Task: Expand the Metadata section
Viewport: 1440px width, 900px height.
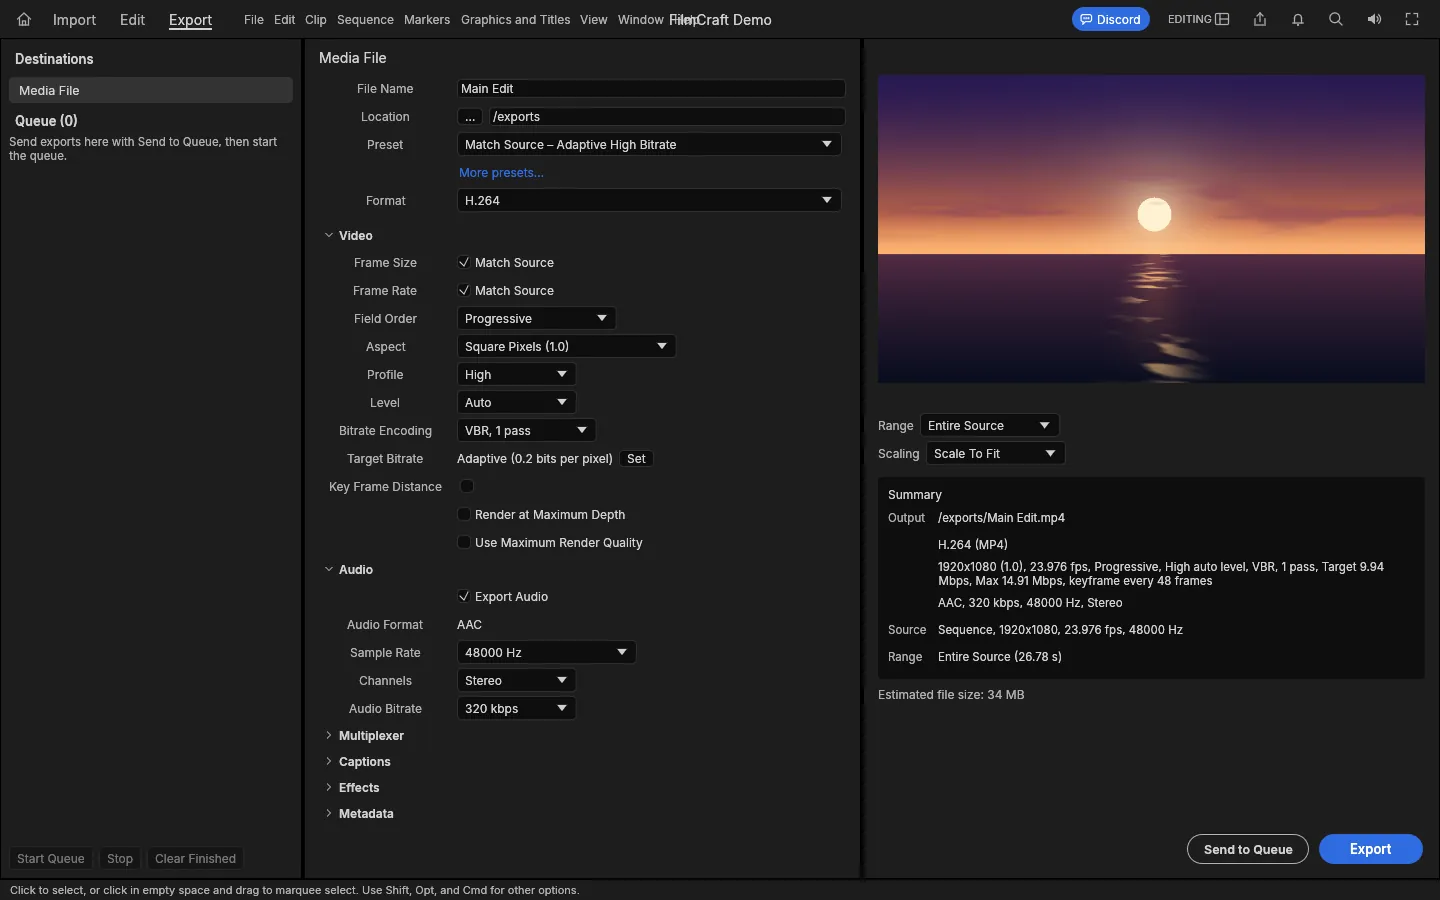Action: (x=329, y=814)
